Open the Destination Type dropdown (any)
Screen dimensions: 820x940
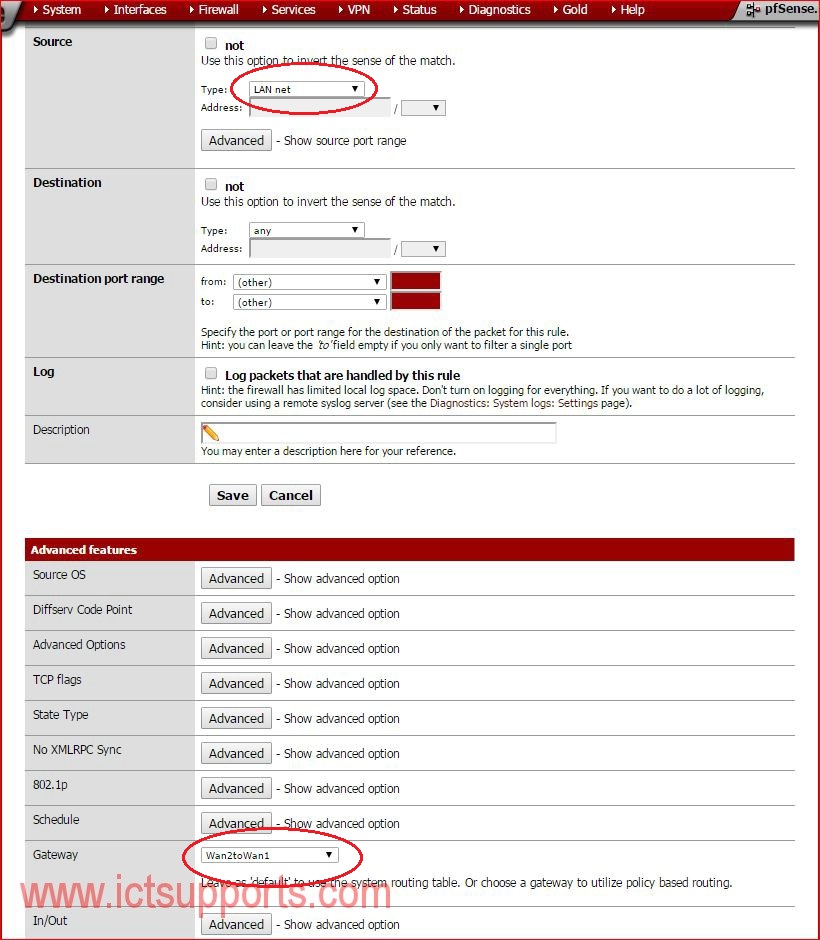coord(306,230)
